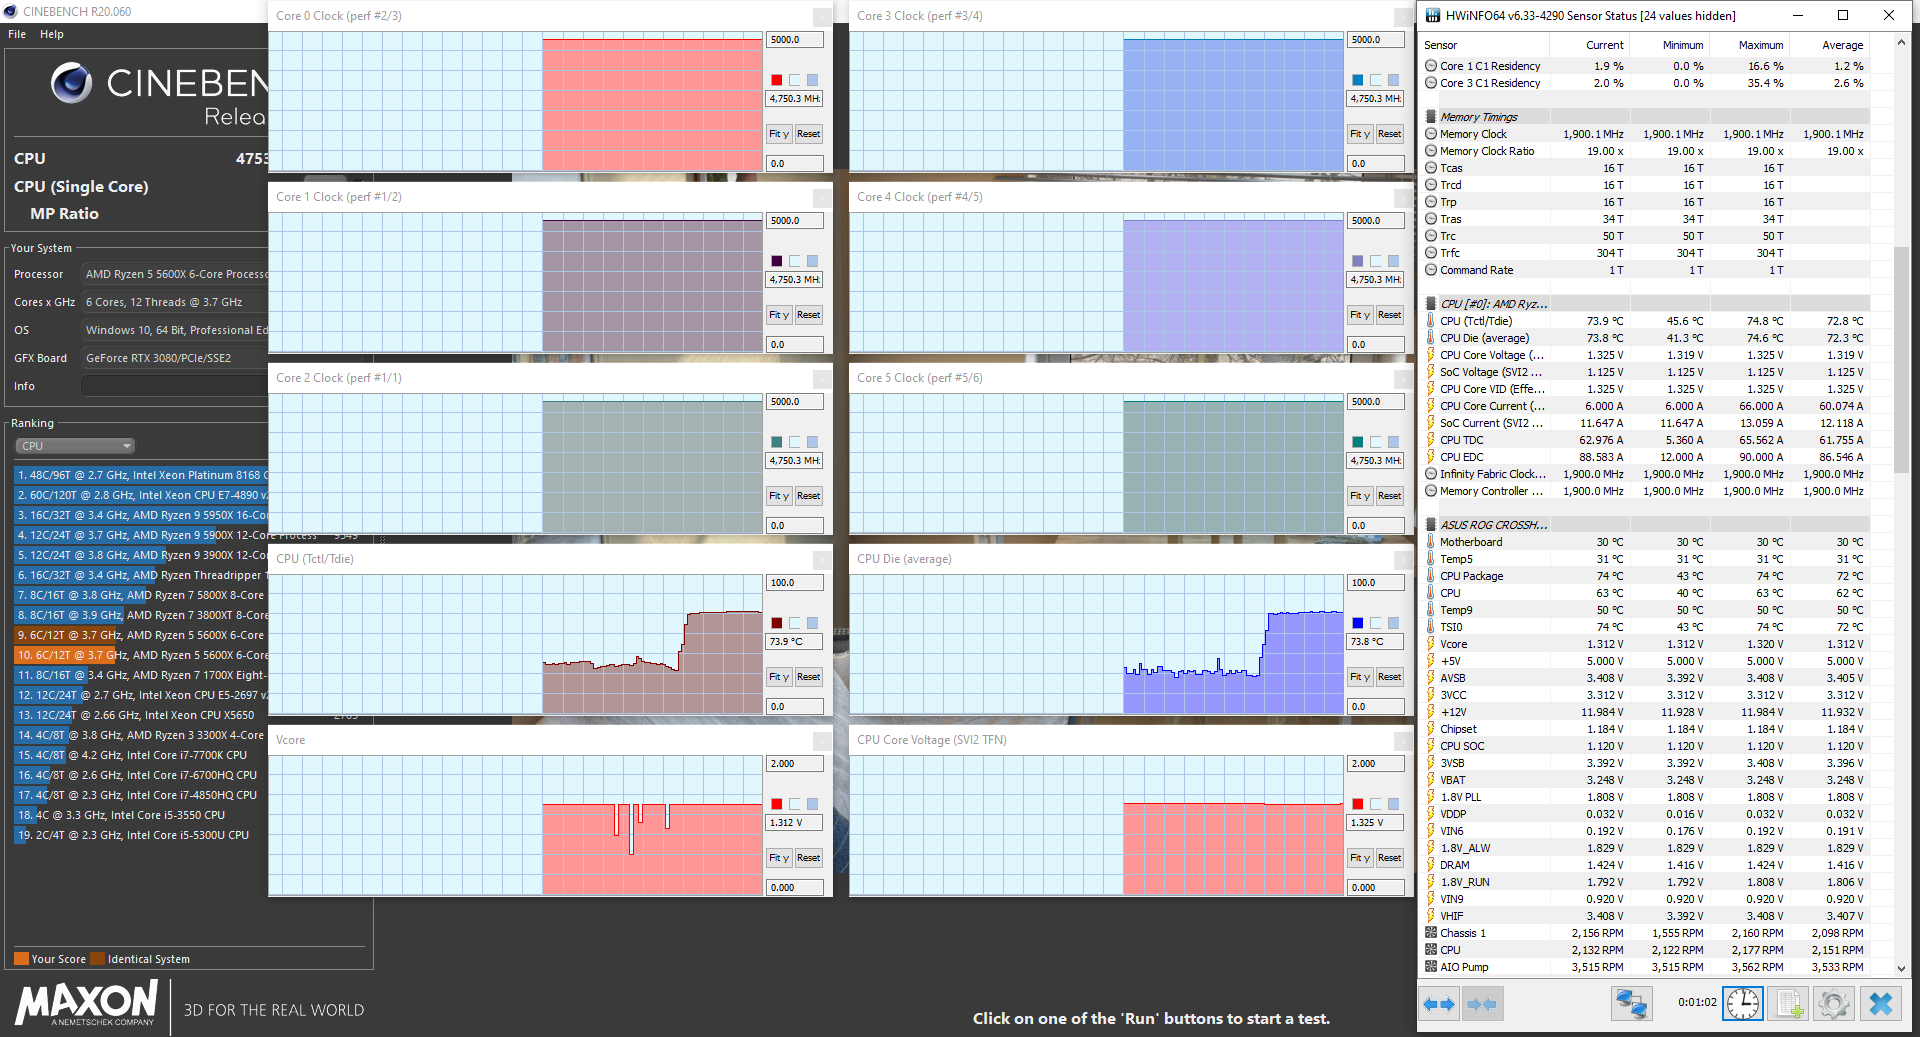Click dark purple swatch in Core 1 graph

pos(777,261)
